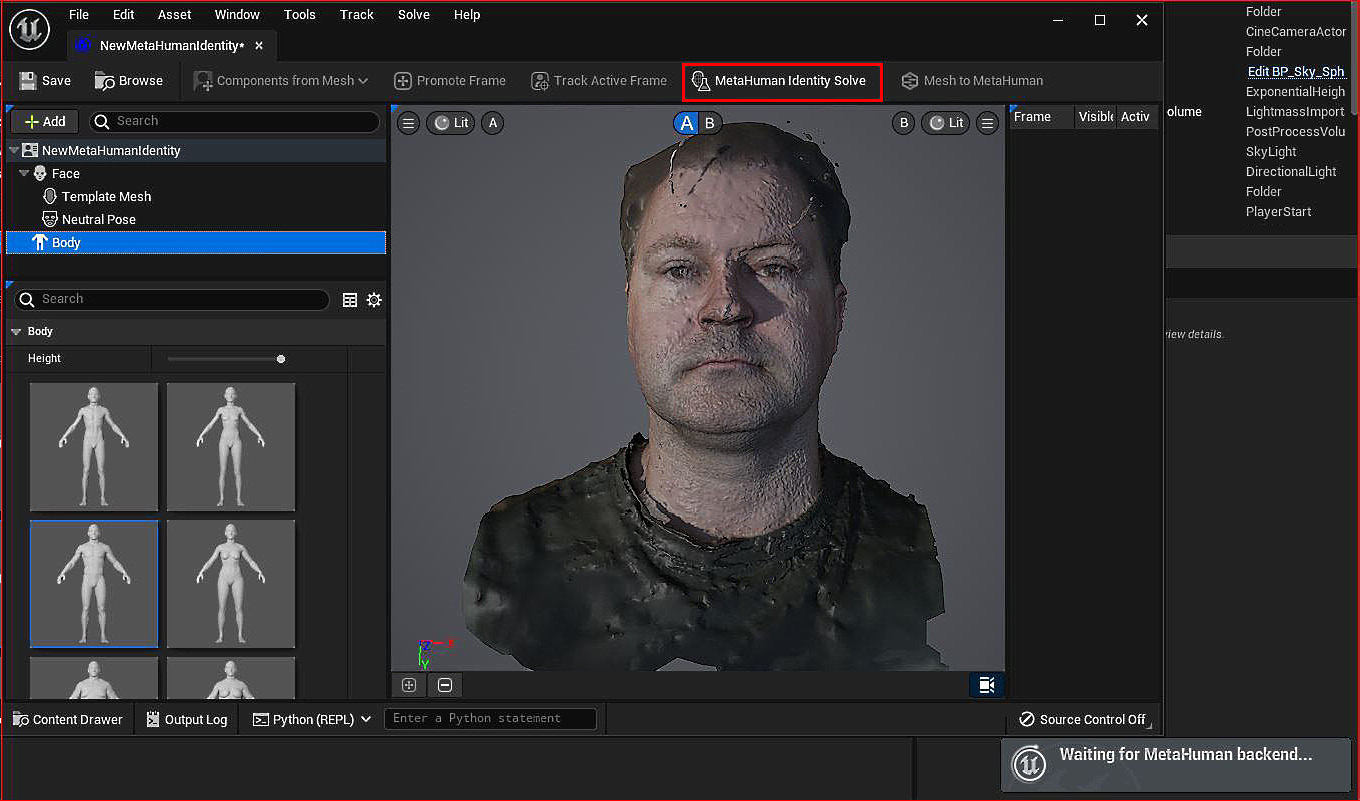Click the Visible column header

pos(1096,117)
